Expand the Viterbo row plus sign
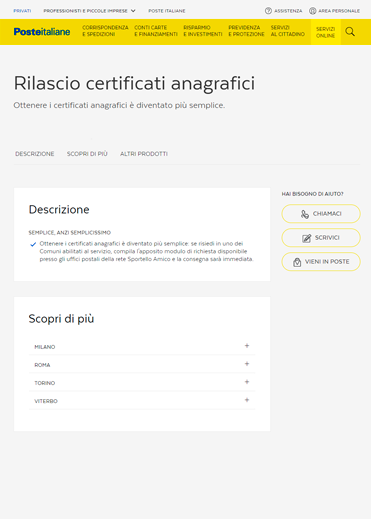The height and width of the screenshot is (519, 371). (247, 400)
